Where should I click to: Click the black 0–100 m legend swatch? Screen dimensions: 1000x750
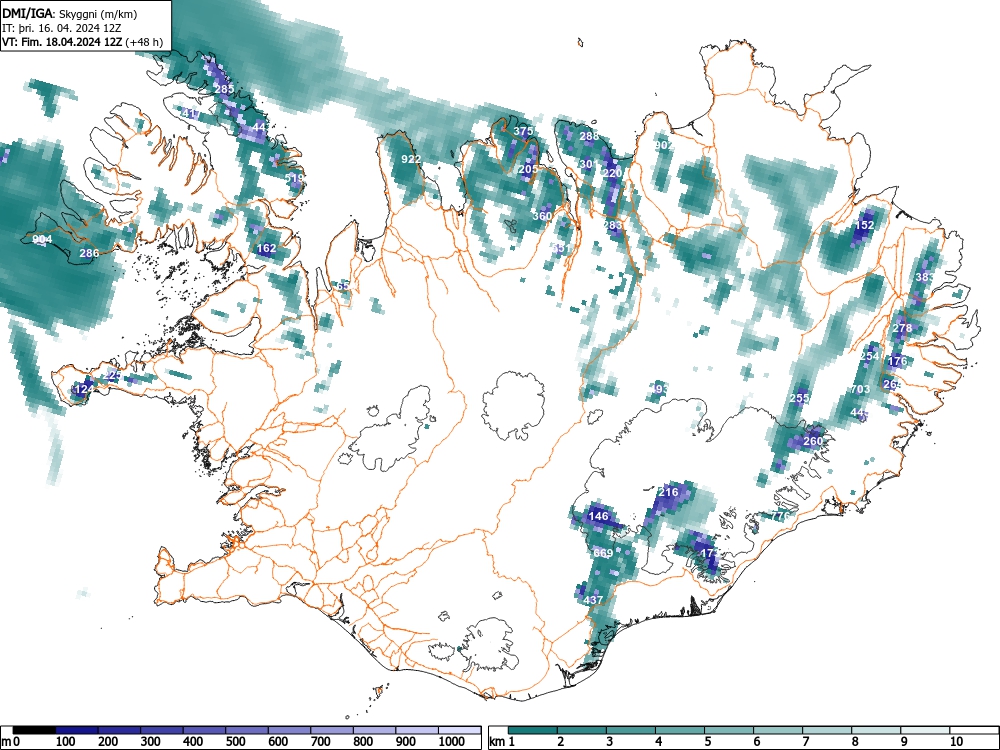point(34,730)
